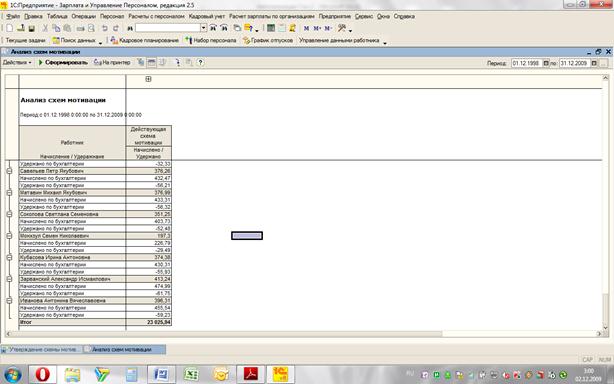Click the На принтер button
The width and height of the screenshot is (614, 384).
pyautogui.click(x=112, y=62)
